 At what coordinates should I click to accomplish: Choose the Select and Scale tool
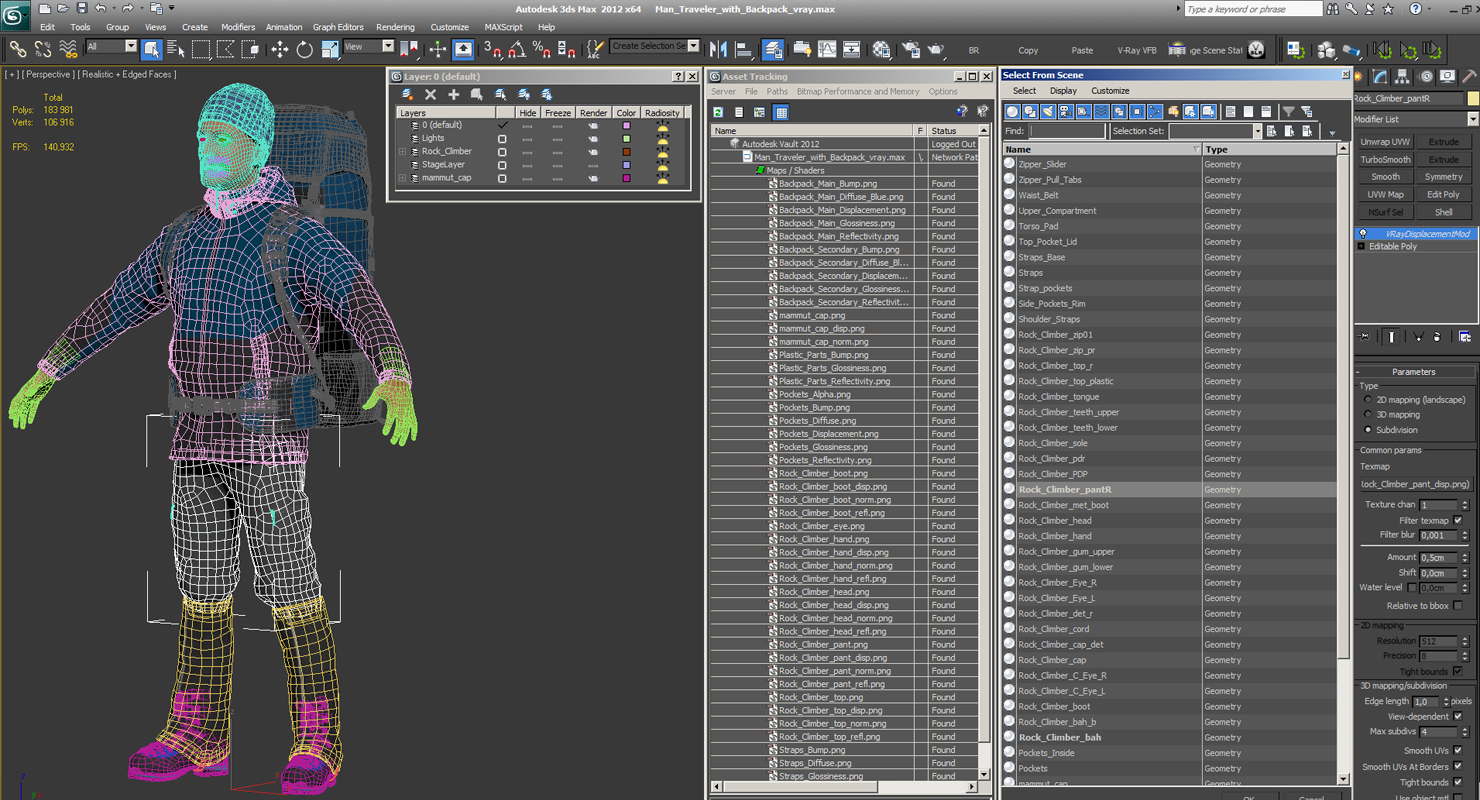point(329,49)
